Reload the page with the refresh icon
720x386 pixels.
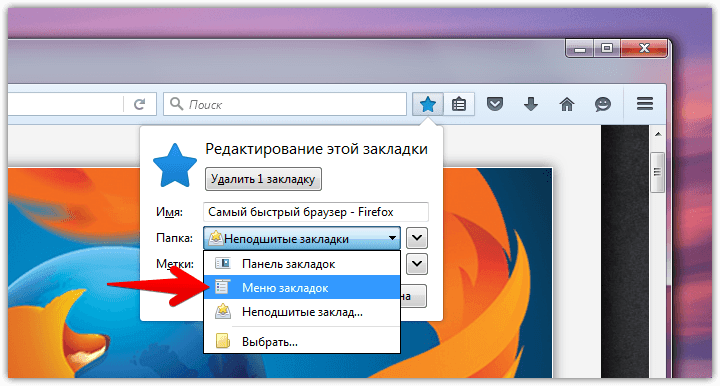point(140,104)
